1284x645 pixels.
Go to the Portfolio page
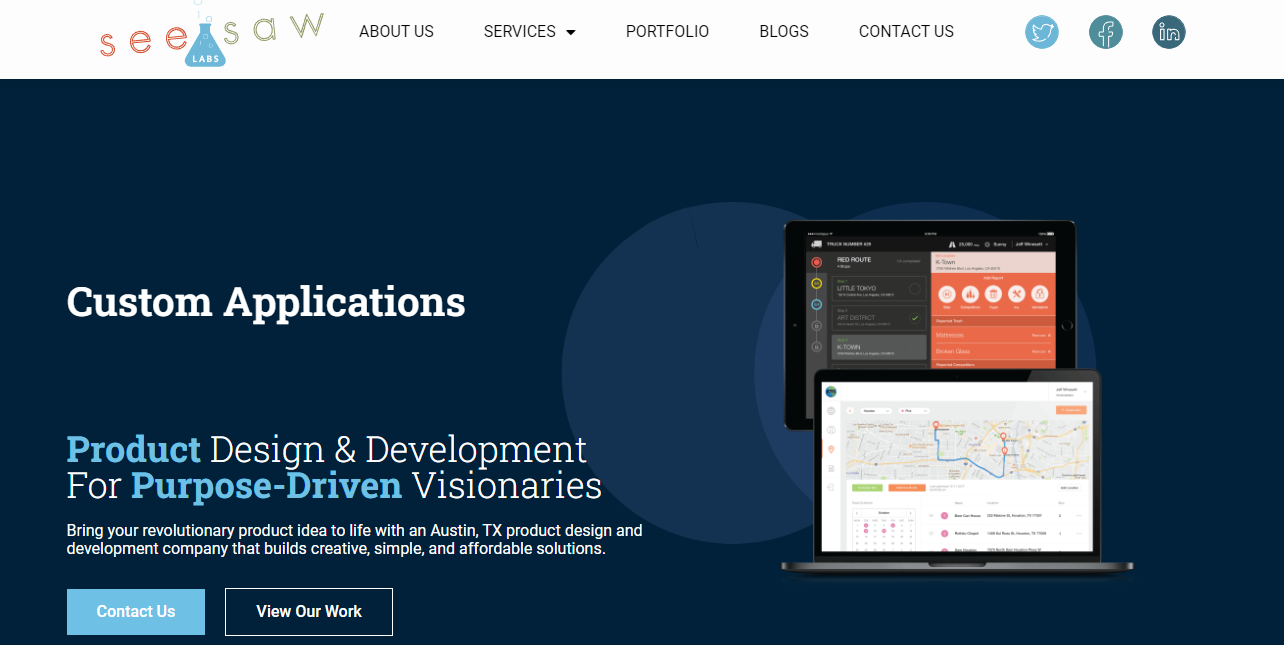point(667,31)
